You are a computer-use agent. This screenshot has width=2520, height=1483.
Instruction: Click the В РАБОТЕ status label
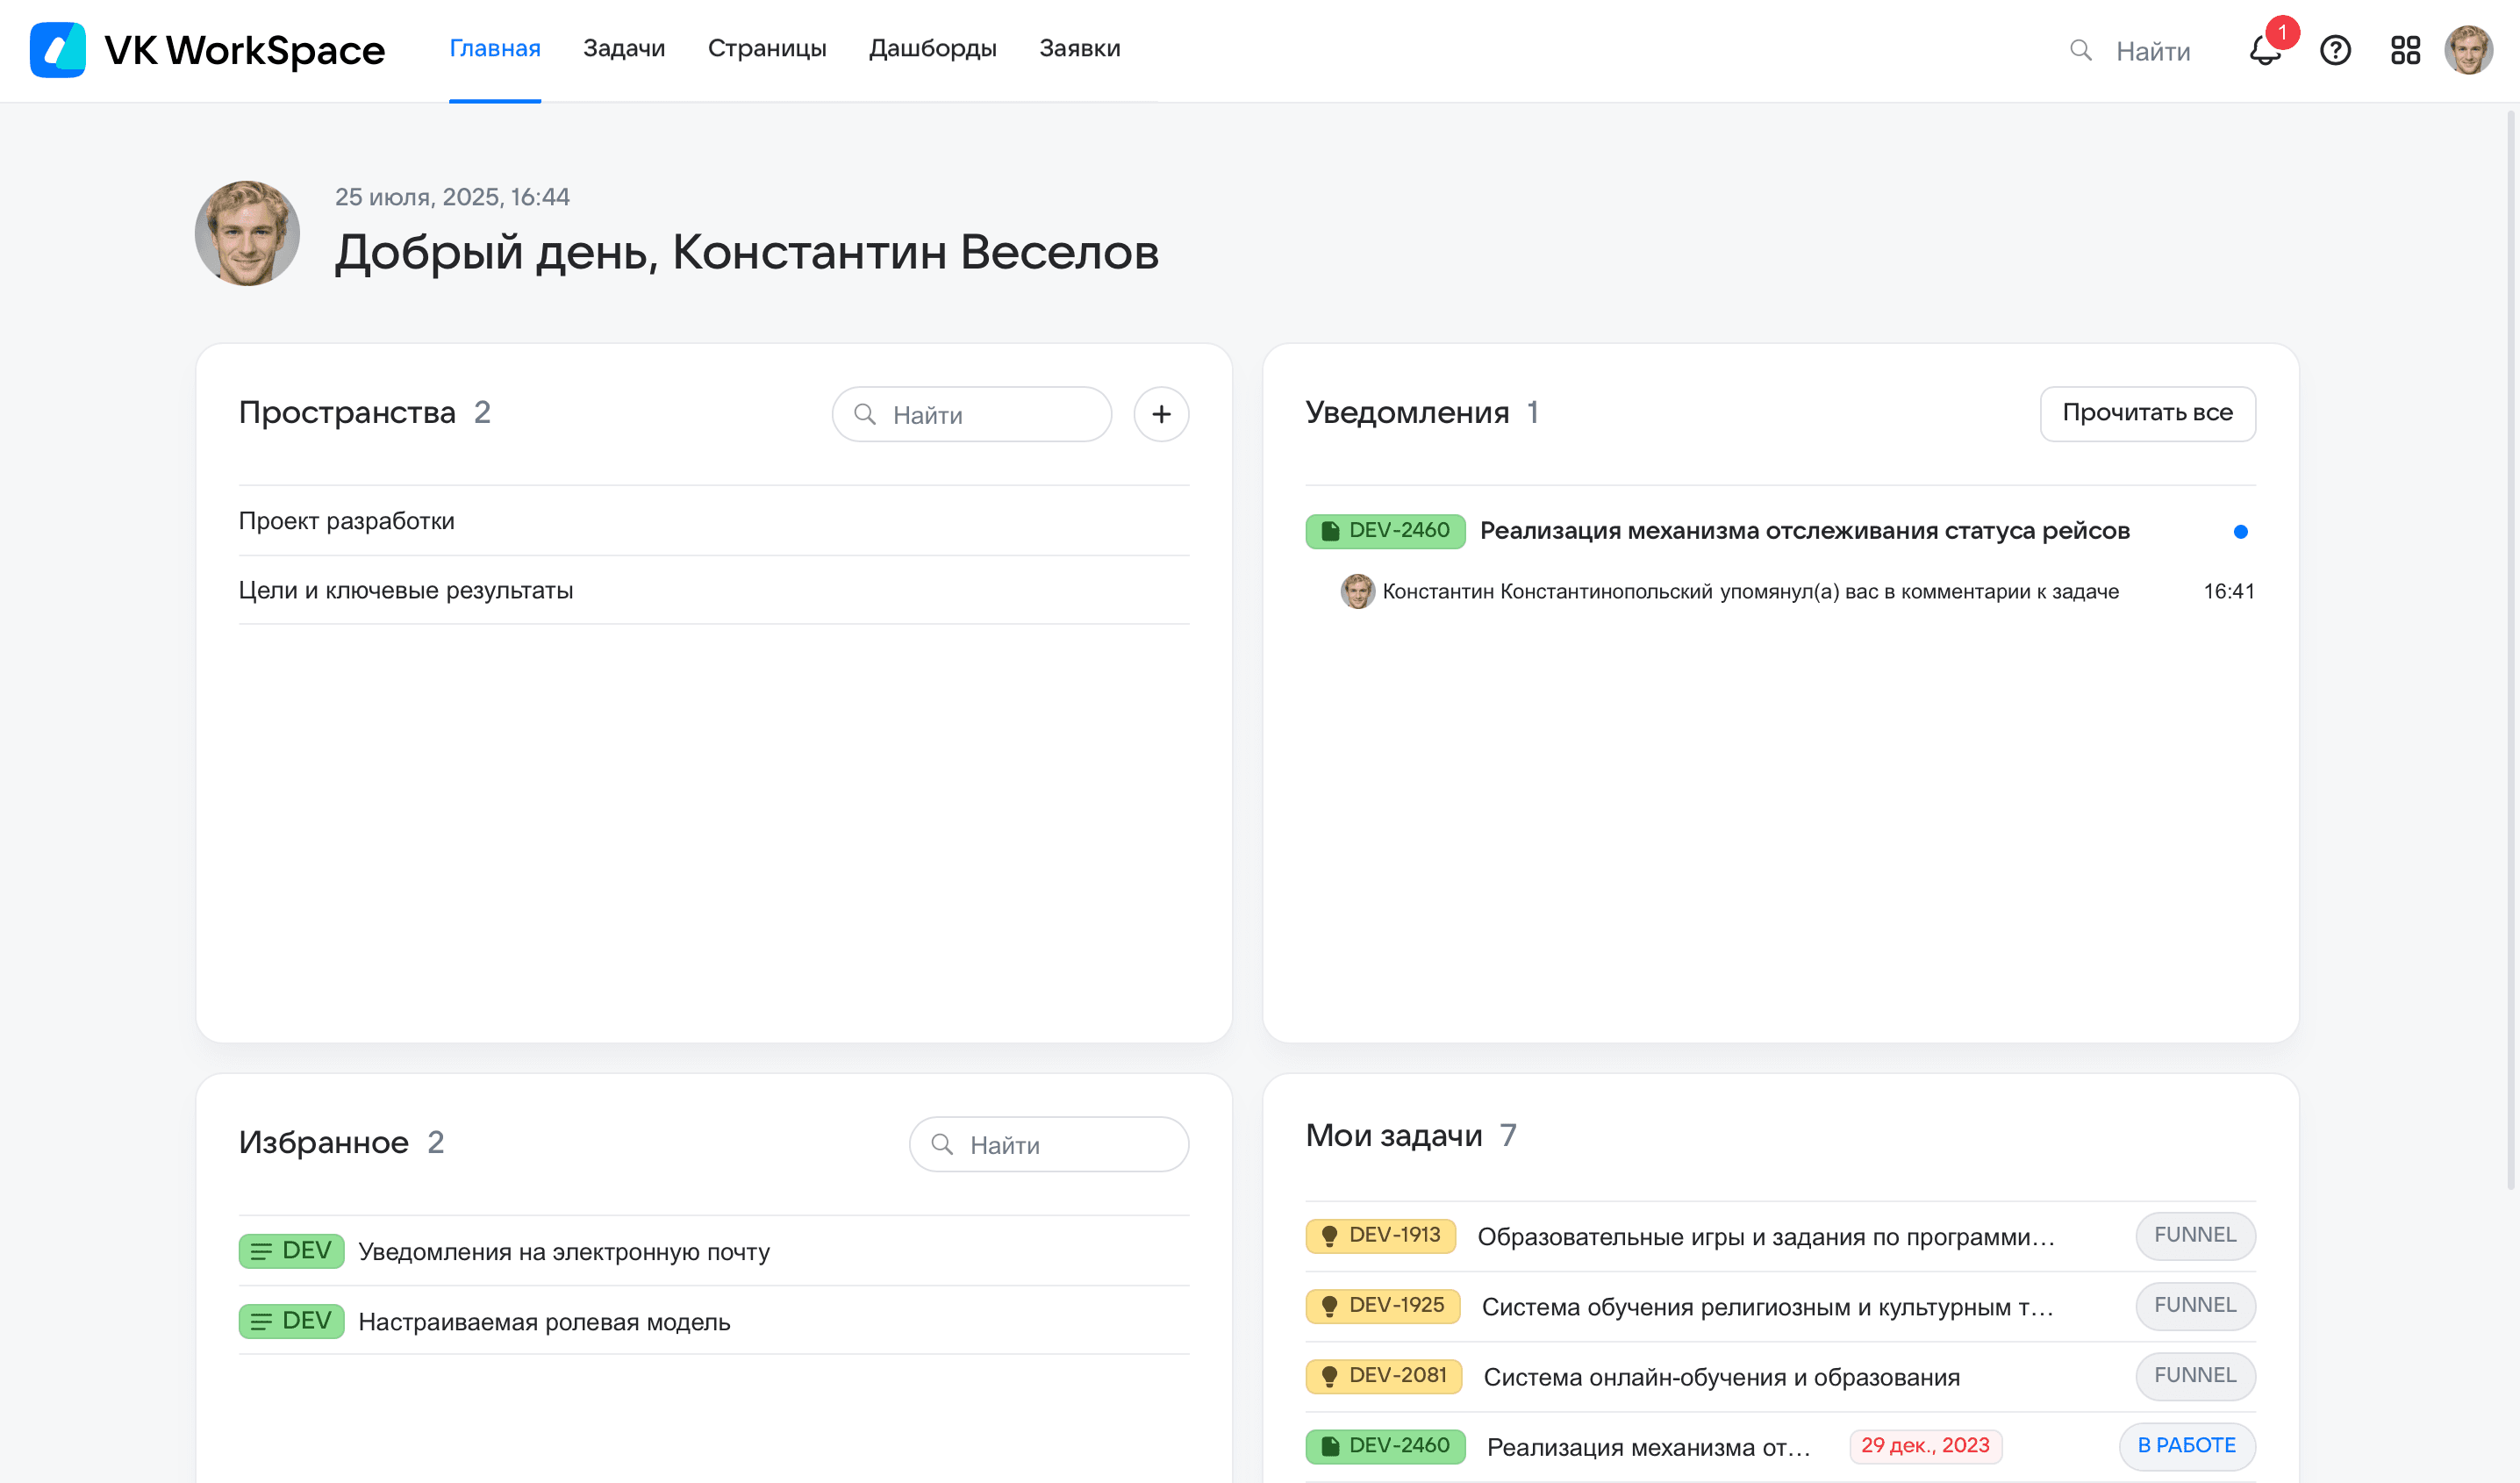[x=2186, y=1446]
